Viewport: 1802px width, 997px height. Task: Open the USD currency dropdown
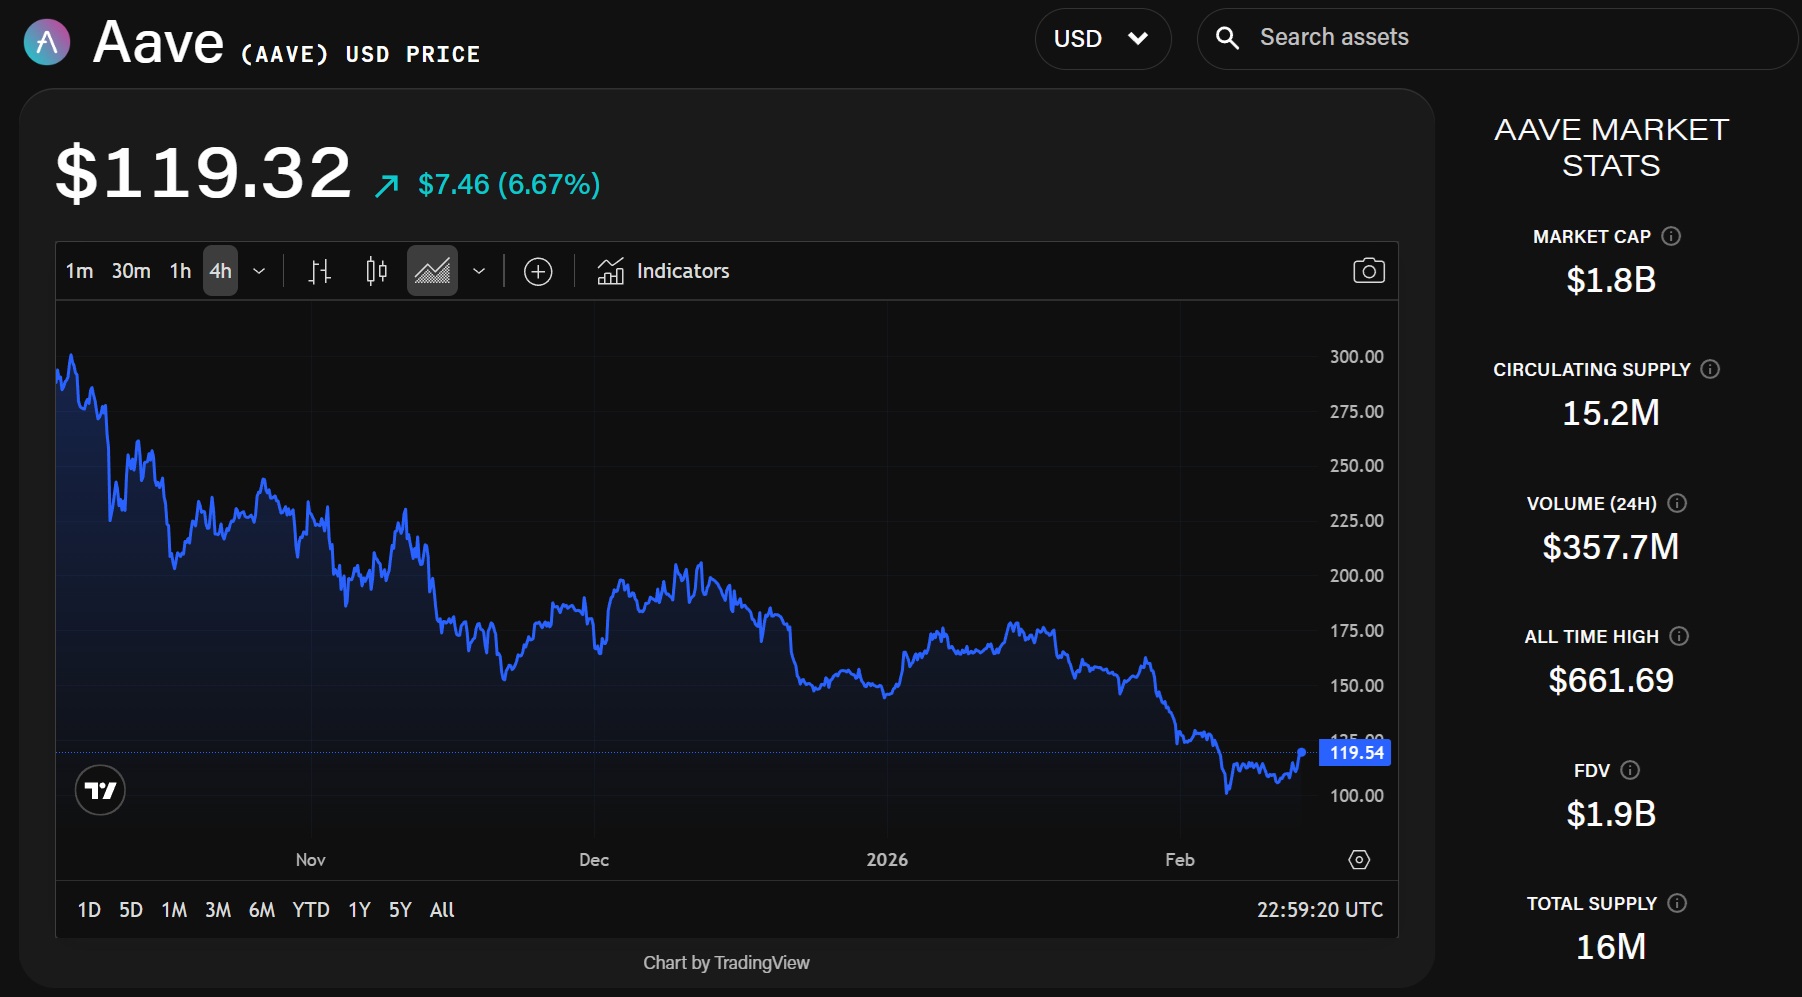coord(1102,39)
